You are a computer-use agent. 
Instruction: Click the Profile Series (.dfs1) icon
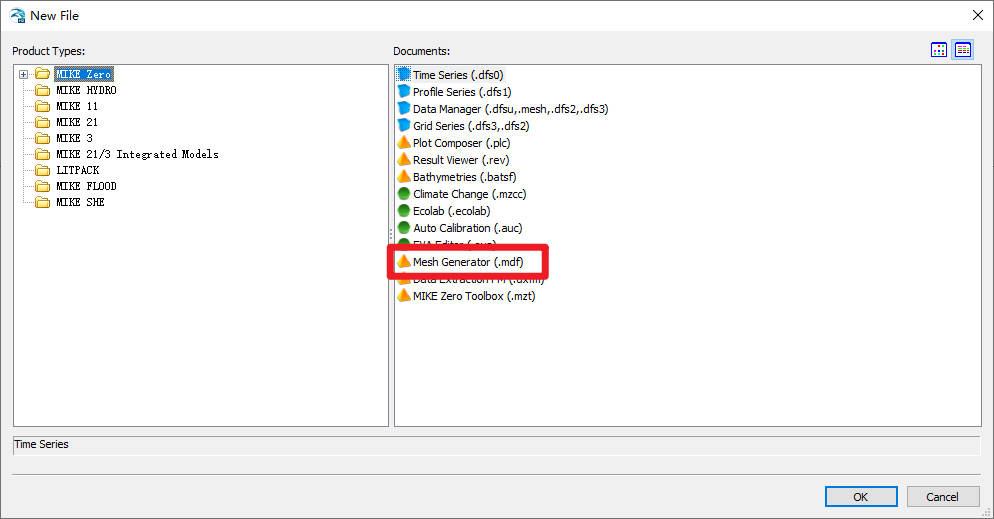[x=404, y=92]
